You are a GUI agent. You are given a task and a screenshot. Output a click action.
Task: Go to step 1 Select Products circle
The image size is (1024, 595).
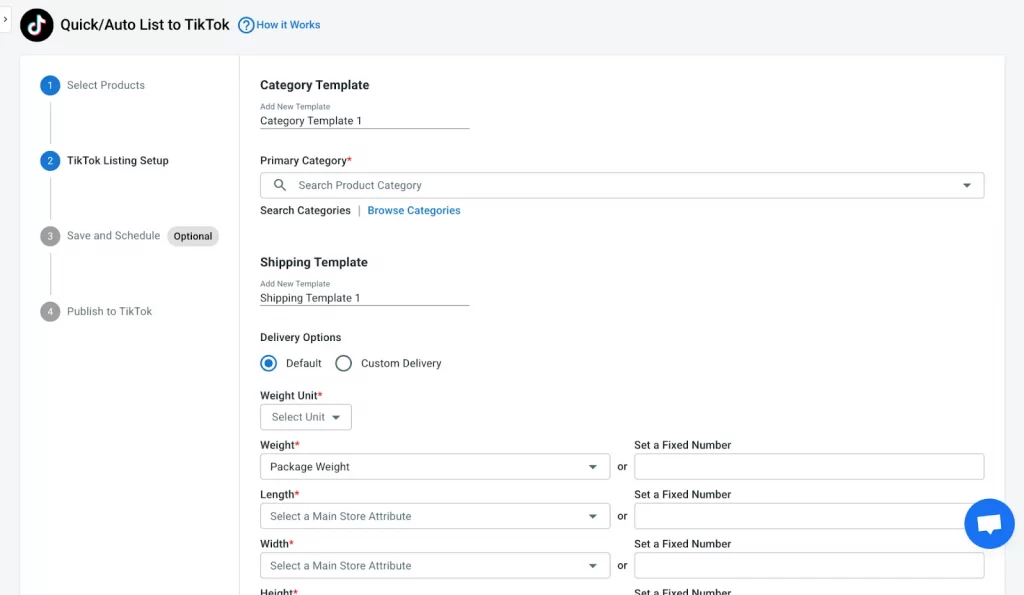pyautogui.click(x=50, y=86)
